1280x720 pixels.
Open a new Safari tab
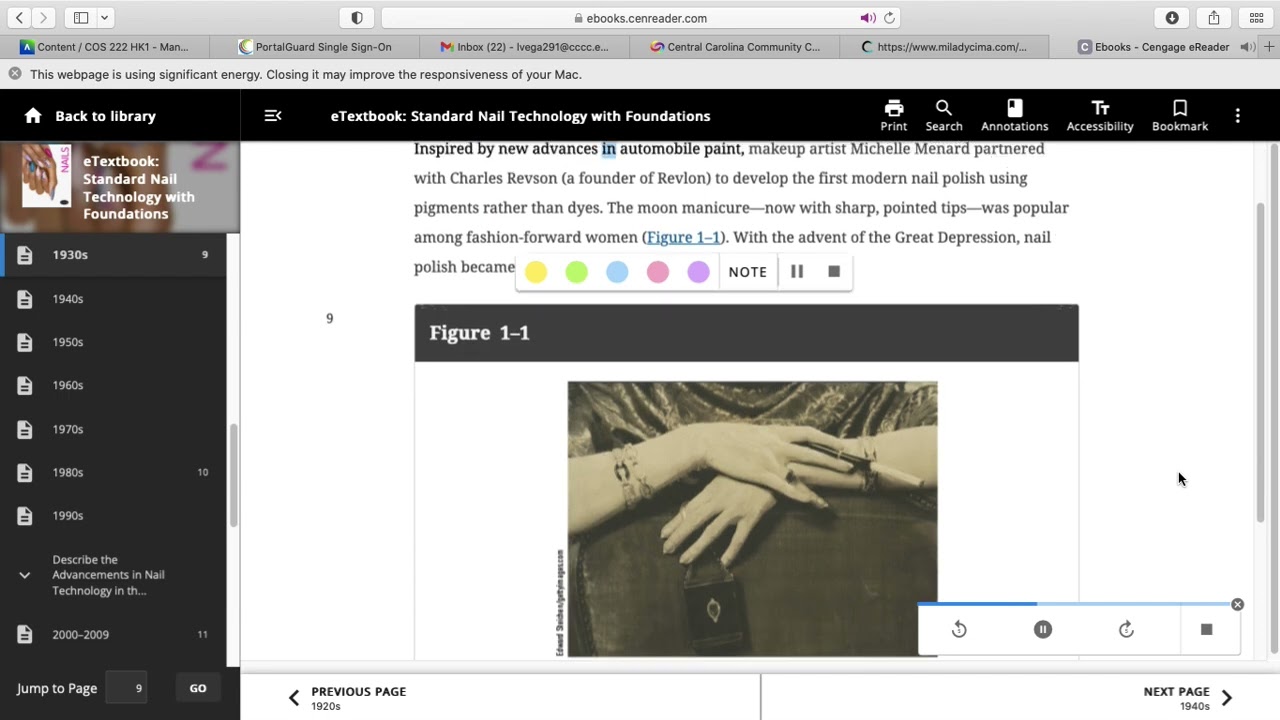point(1270,47)
